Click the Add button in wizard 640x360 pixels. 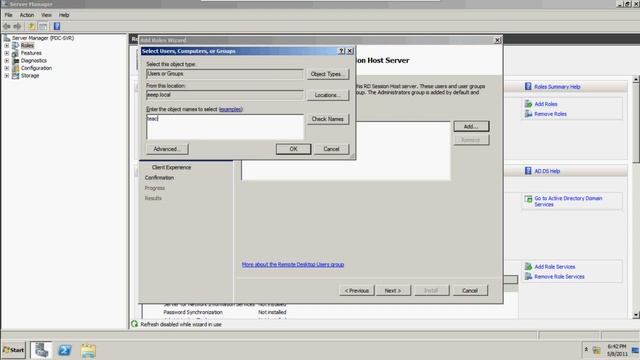(471, 127)
